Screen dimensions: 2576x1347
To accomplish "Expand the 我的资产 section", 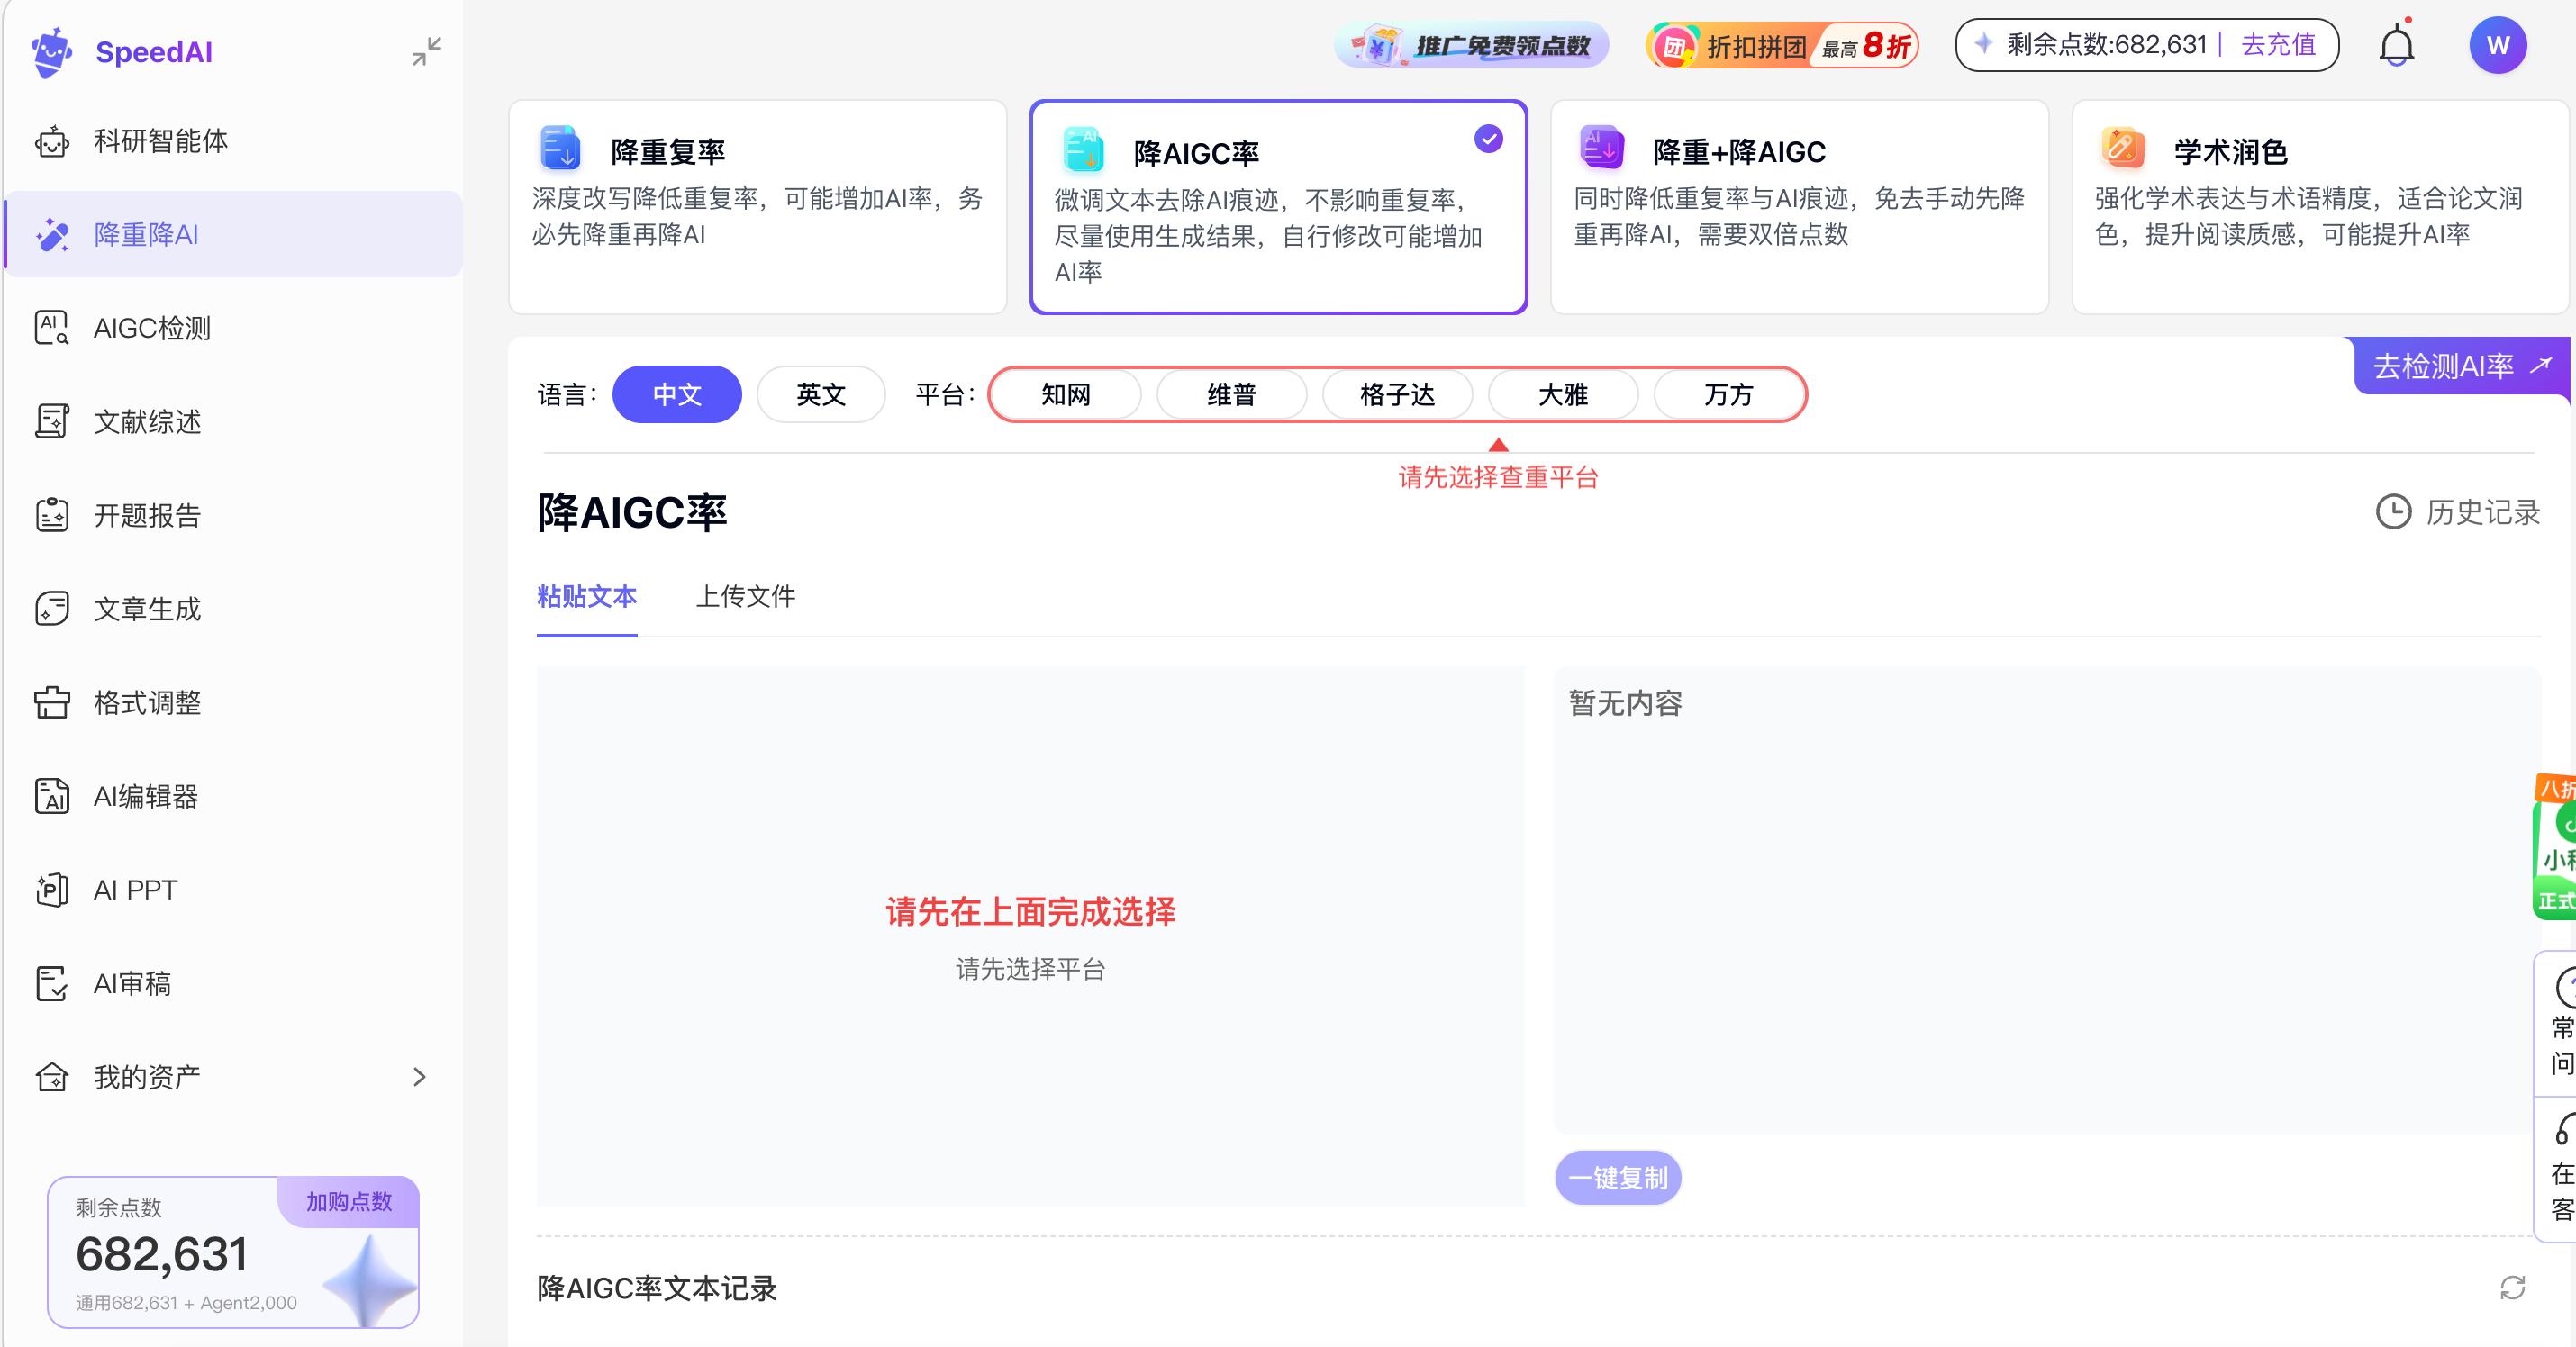I will coord(146,1077).
